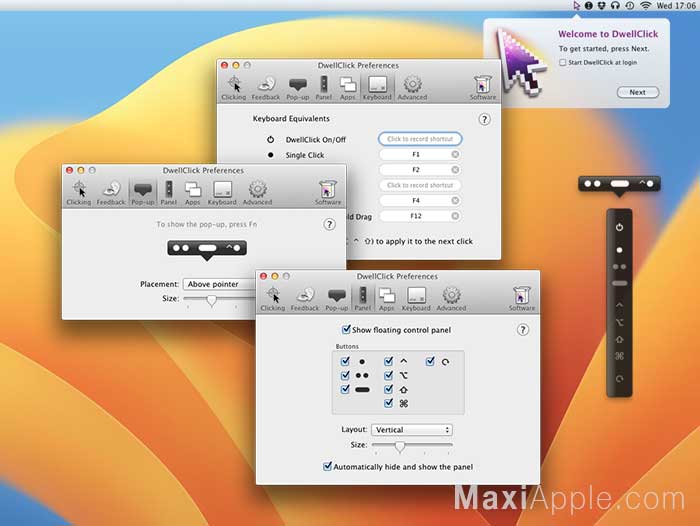Uncheck the Control caret button checkbox
The width and height of the screenshot is (700, 526).
point(388,361)
